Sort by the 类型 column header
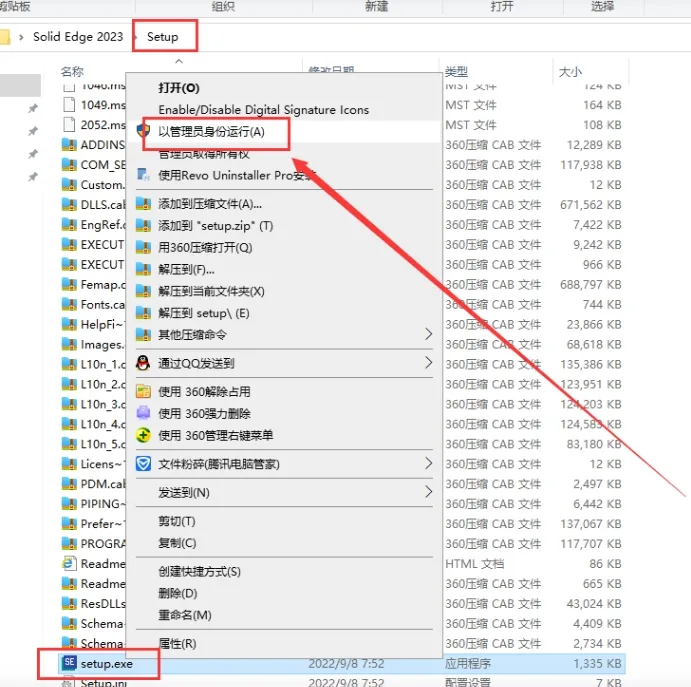691x687 pixels. (x=456, y=71)
